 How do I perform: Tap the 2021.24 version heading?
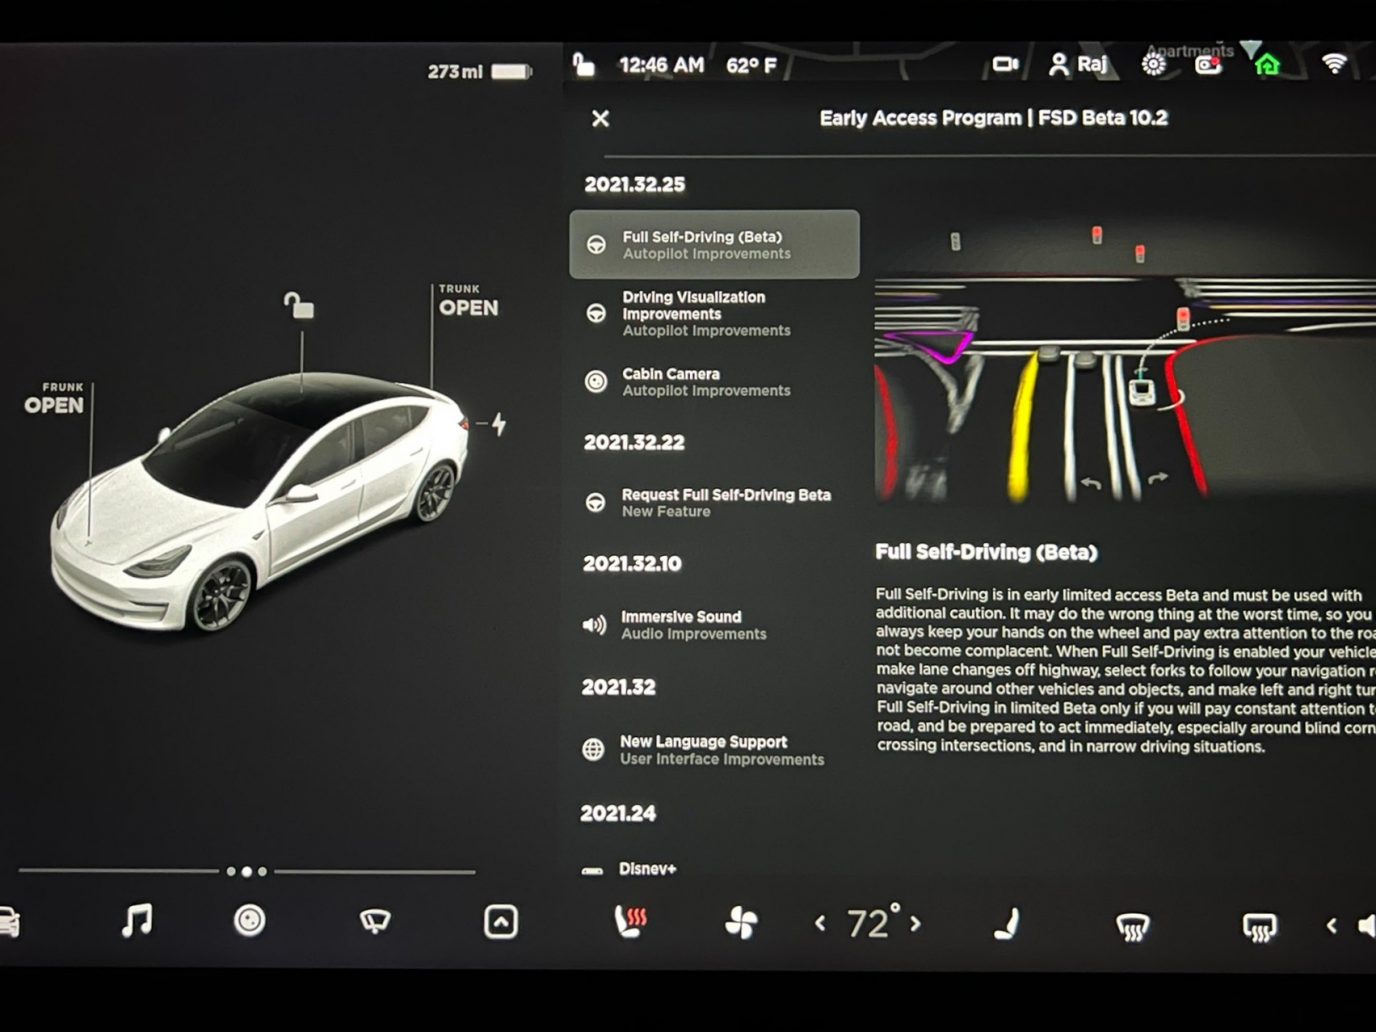pyautogui.click(x=618, y=813)
